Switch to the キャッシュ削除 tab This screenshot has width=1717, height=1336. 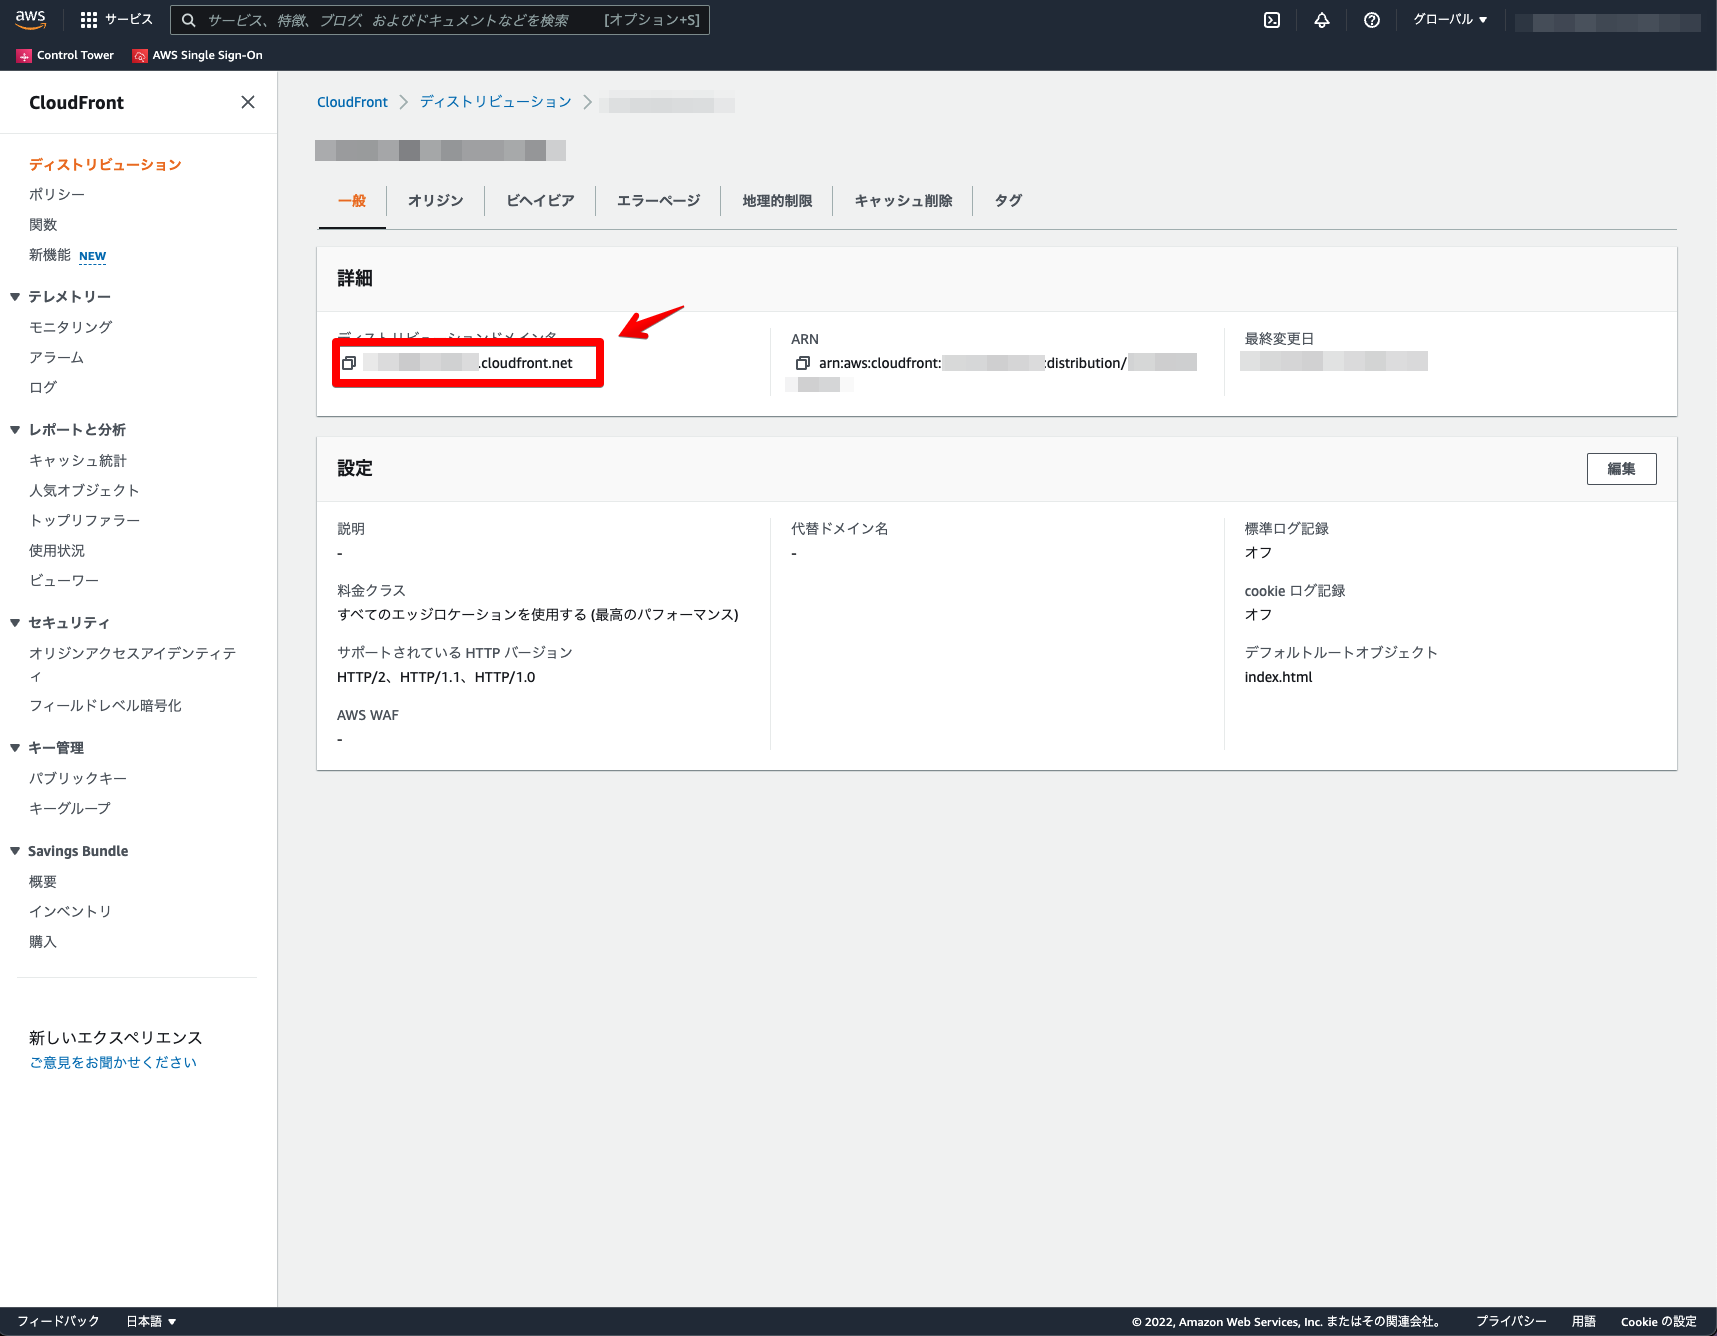click(903, 201)
